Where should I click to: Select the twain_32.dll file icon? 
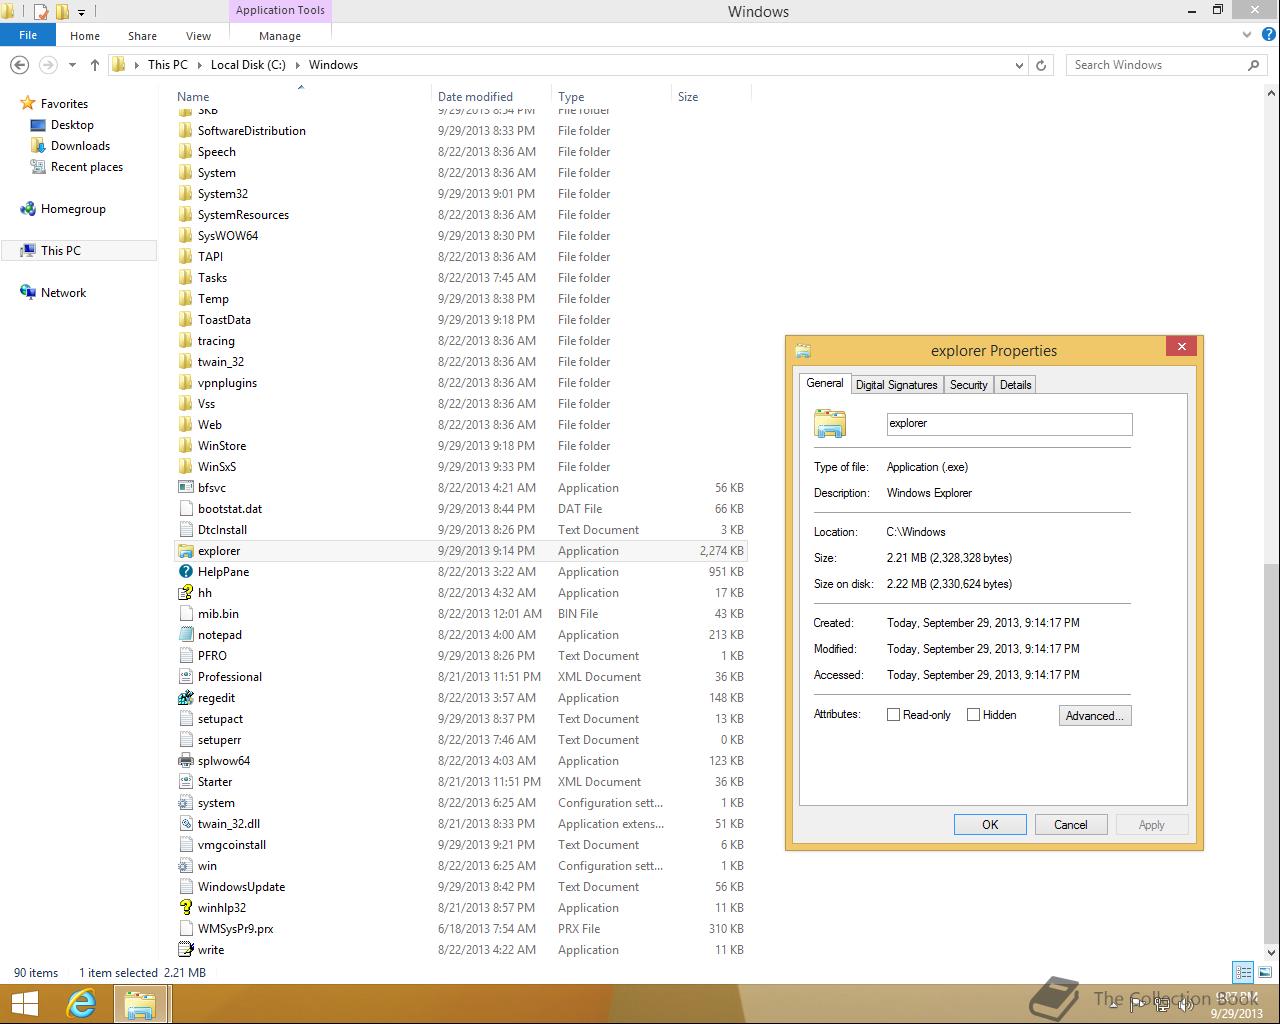coord(185,824)
